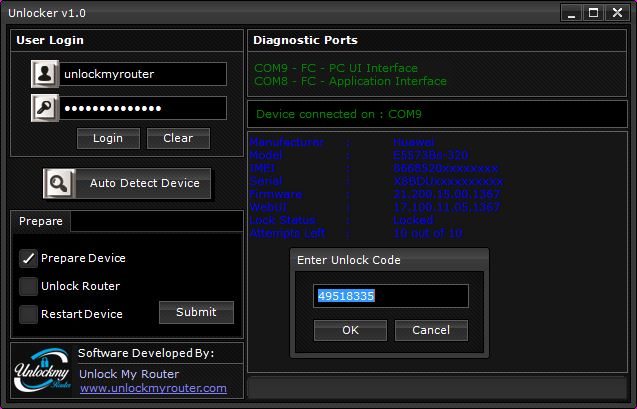Viewport: 637px width, 409px height.
Task: Click the WebUI value 17.100.11.05.1367
Action: coord(447,207)
